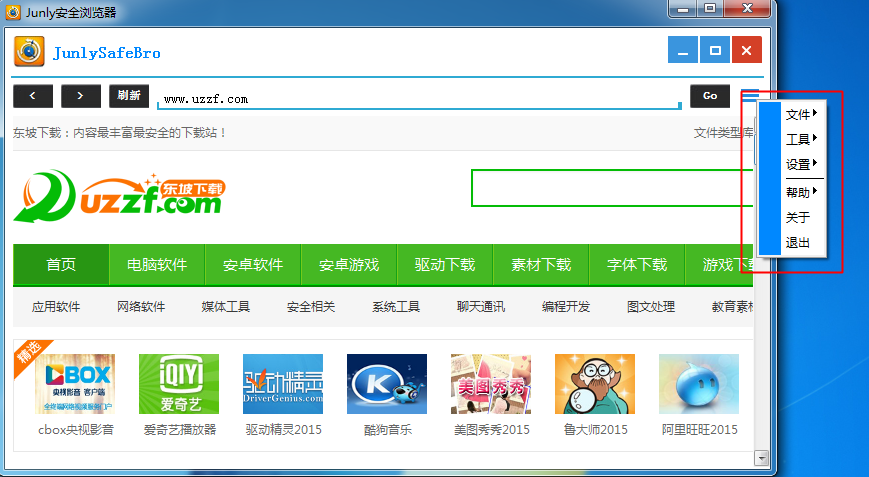Click the 酷狗音乐 text link
Viewport: 869px width, 477px height.
coord(388,430)
